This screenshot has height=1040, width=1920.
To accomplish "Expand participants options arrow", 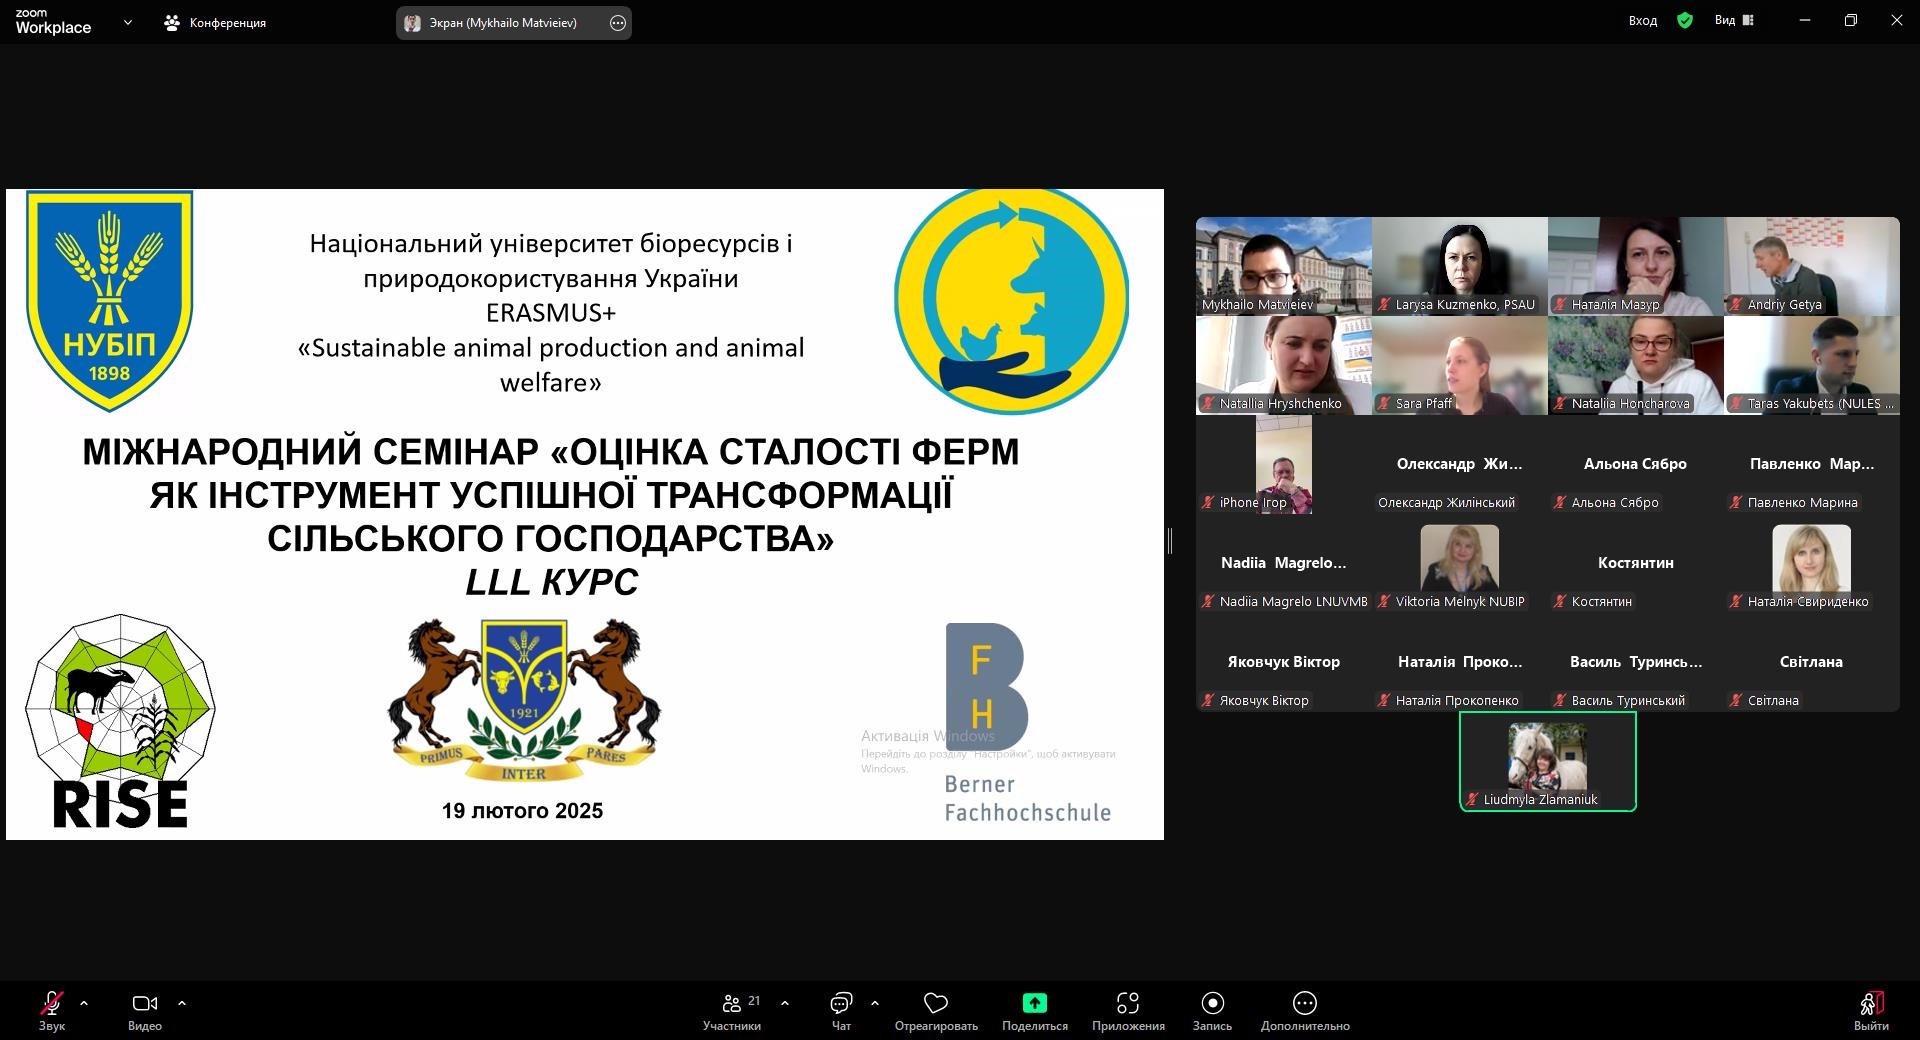I will pos(785,1002).
